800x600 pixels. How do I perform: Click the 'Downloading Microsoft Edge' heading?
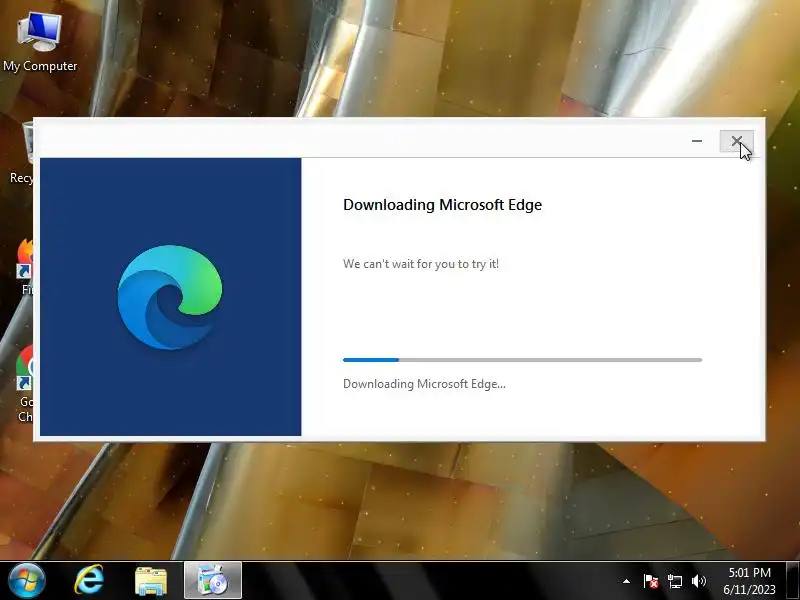[x=442, y=205]
